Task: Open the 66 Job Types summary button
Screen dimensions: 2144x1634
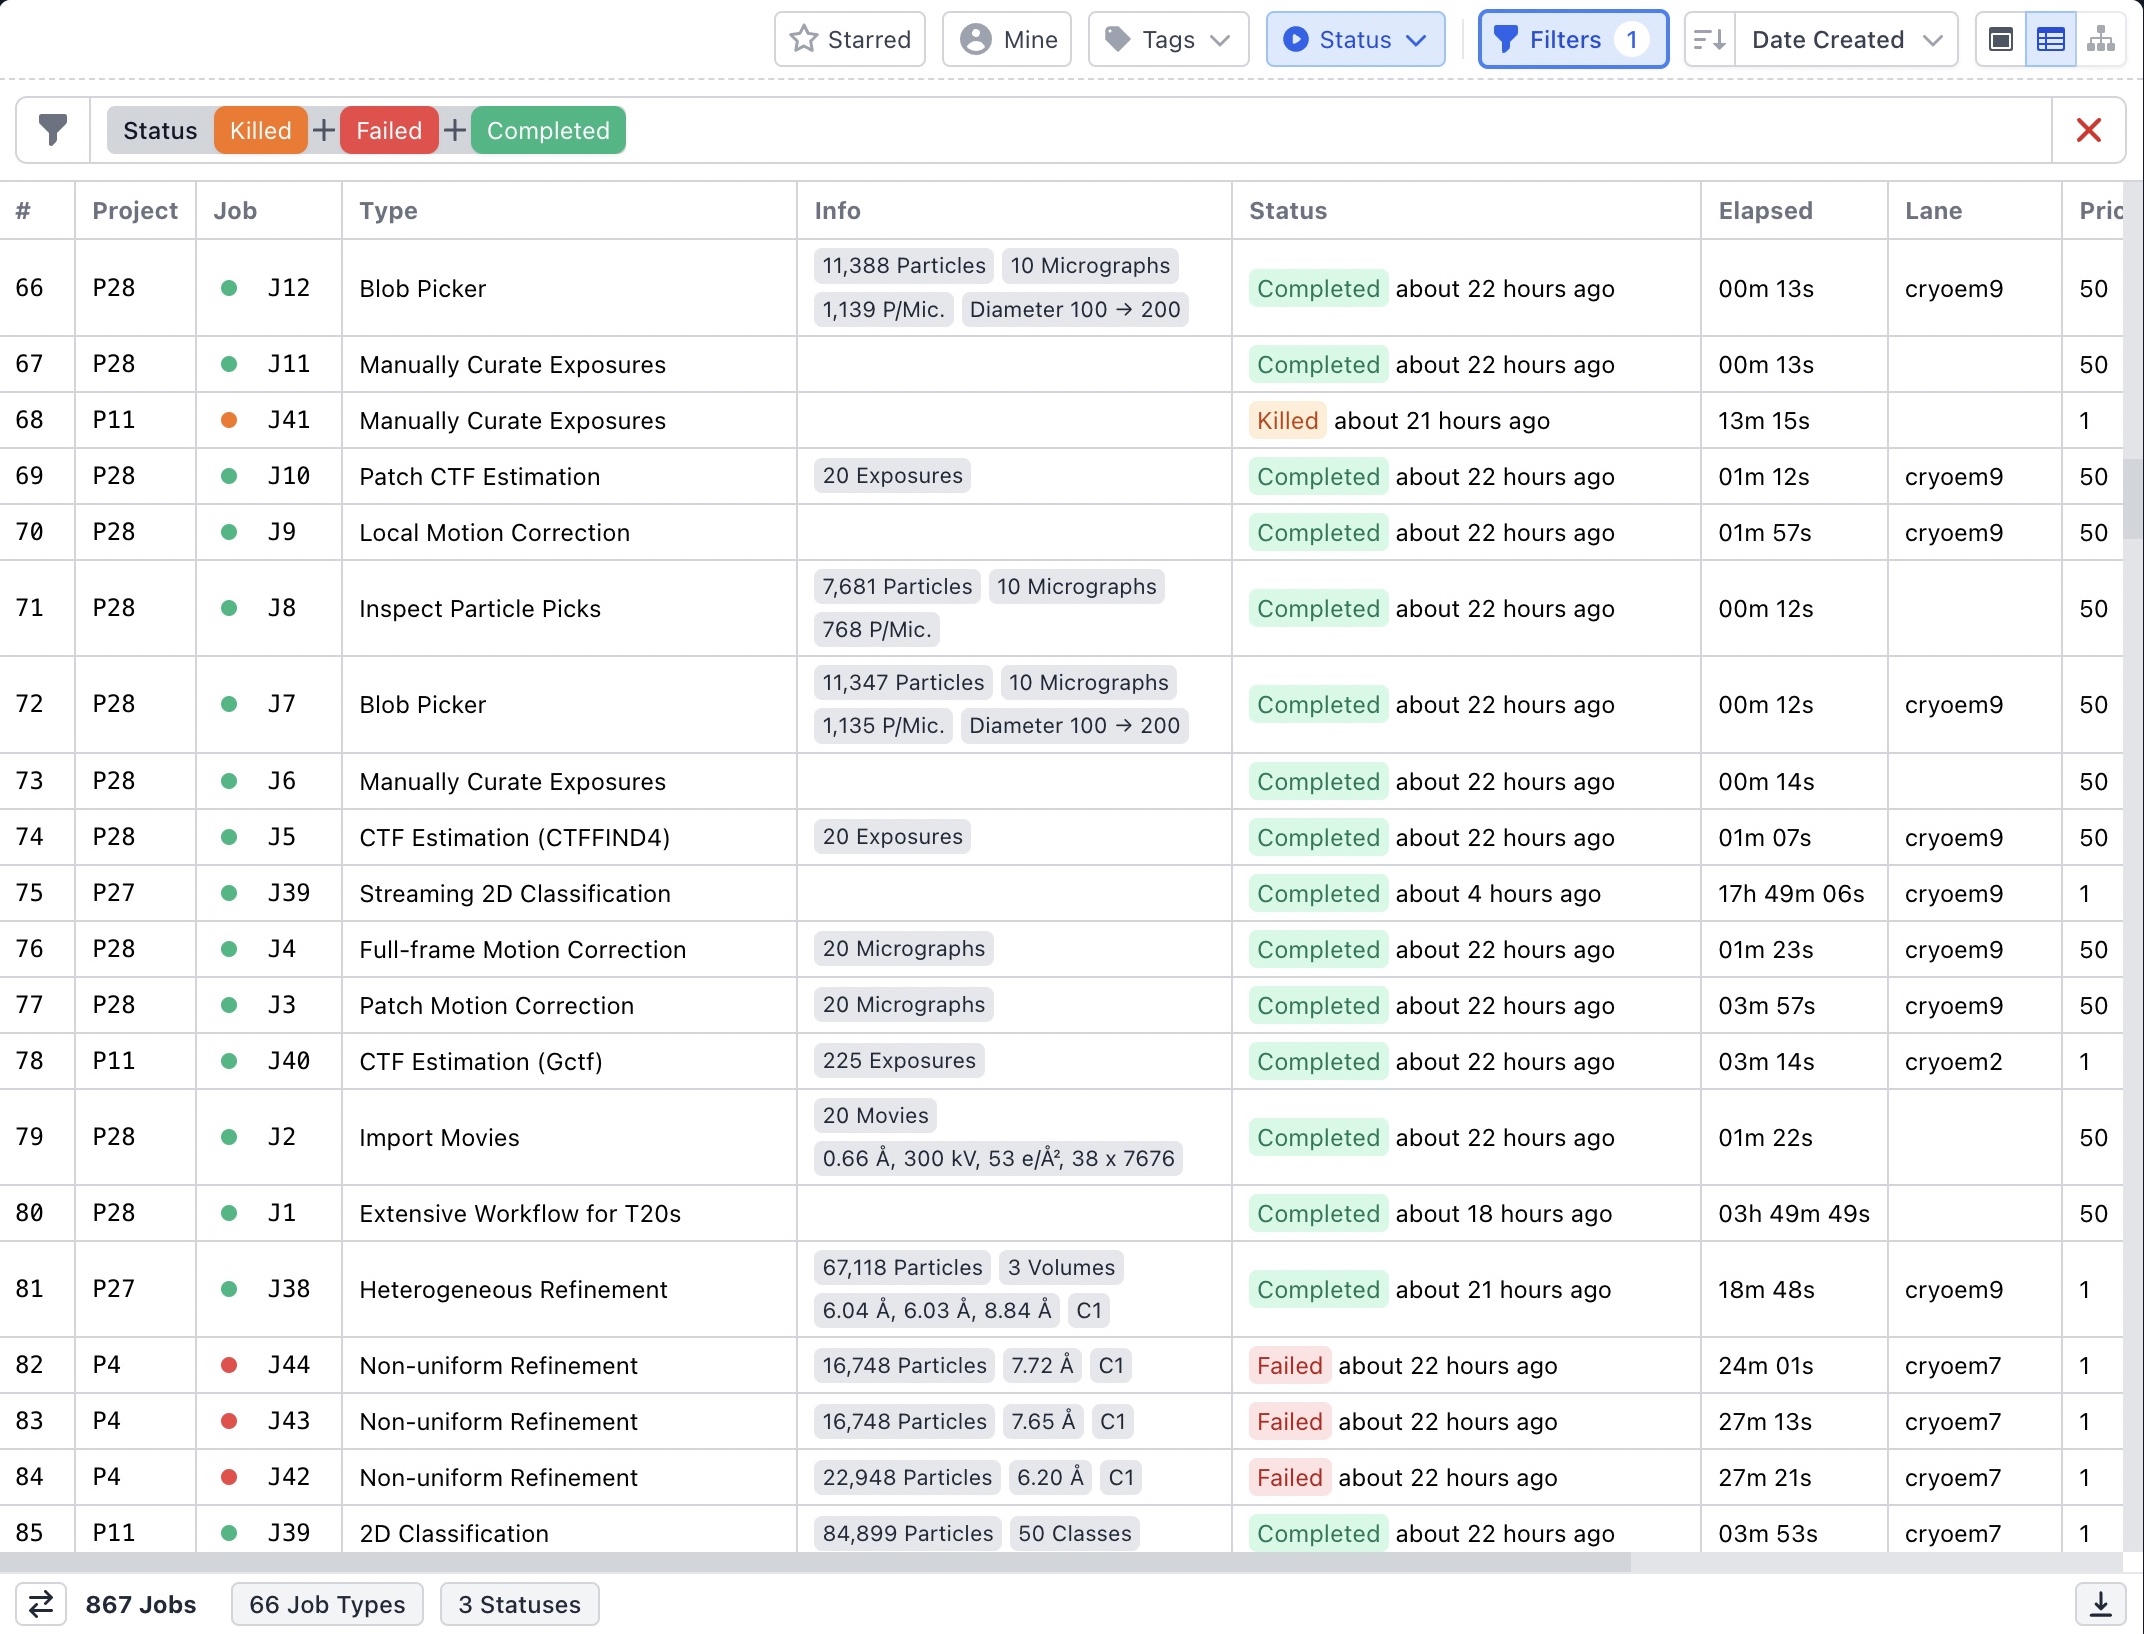Action: pos(327,1604)
